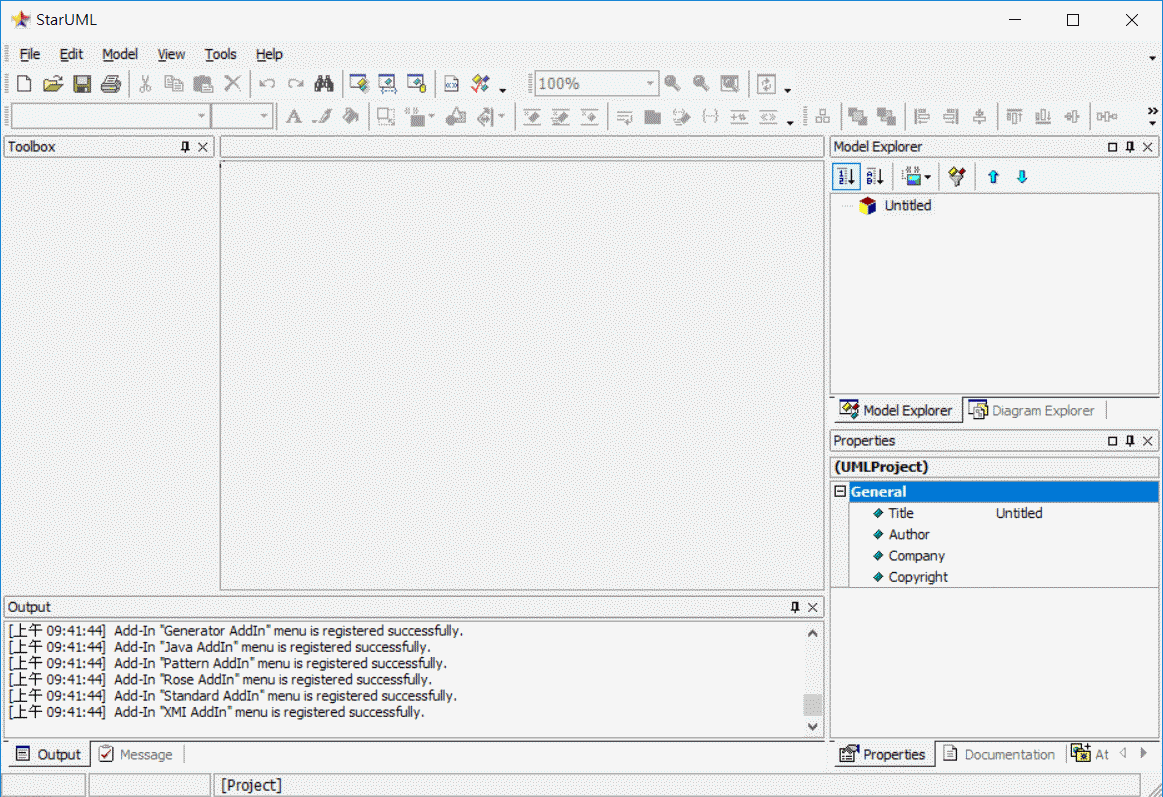Click the Delete X icon in the toolbar
The width and height of the screenshot is (1163, 797).
pyautogui.click(x=232, y=83)
